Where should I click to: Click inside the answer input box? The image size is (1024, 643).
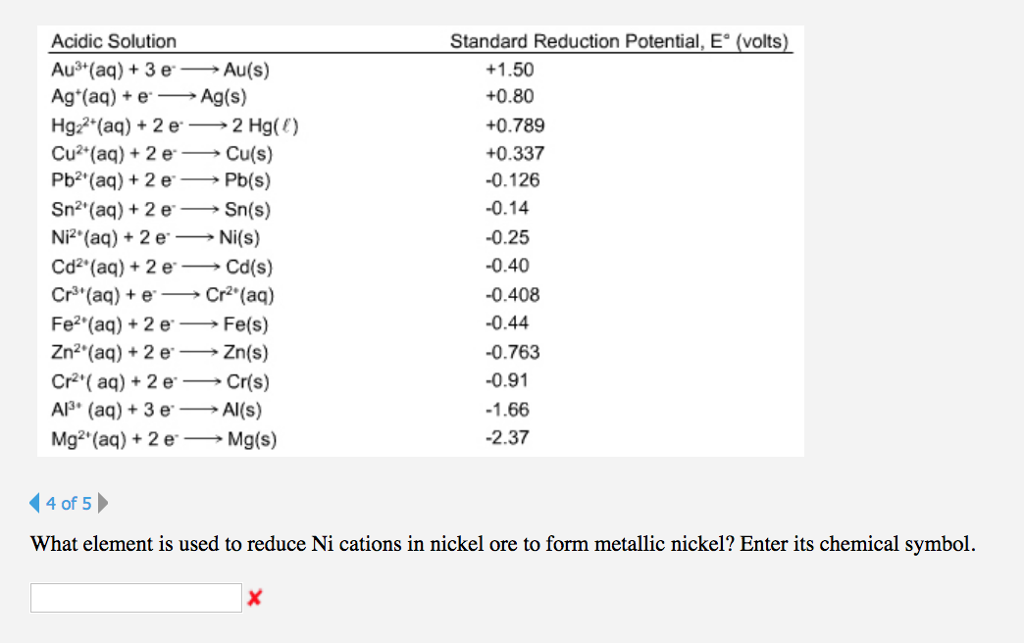pyautogui.click(x=135, y=597)
